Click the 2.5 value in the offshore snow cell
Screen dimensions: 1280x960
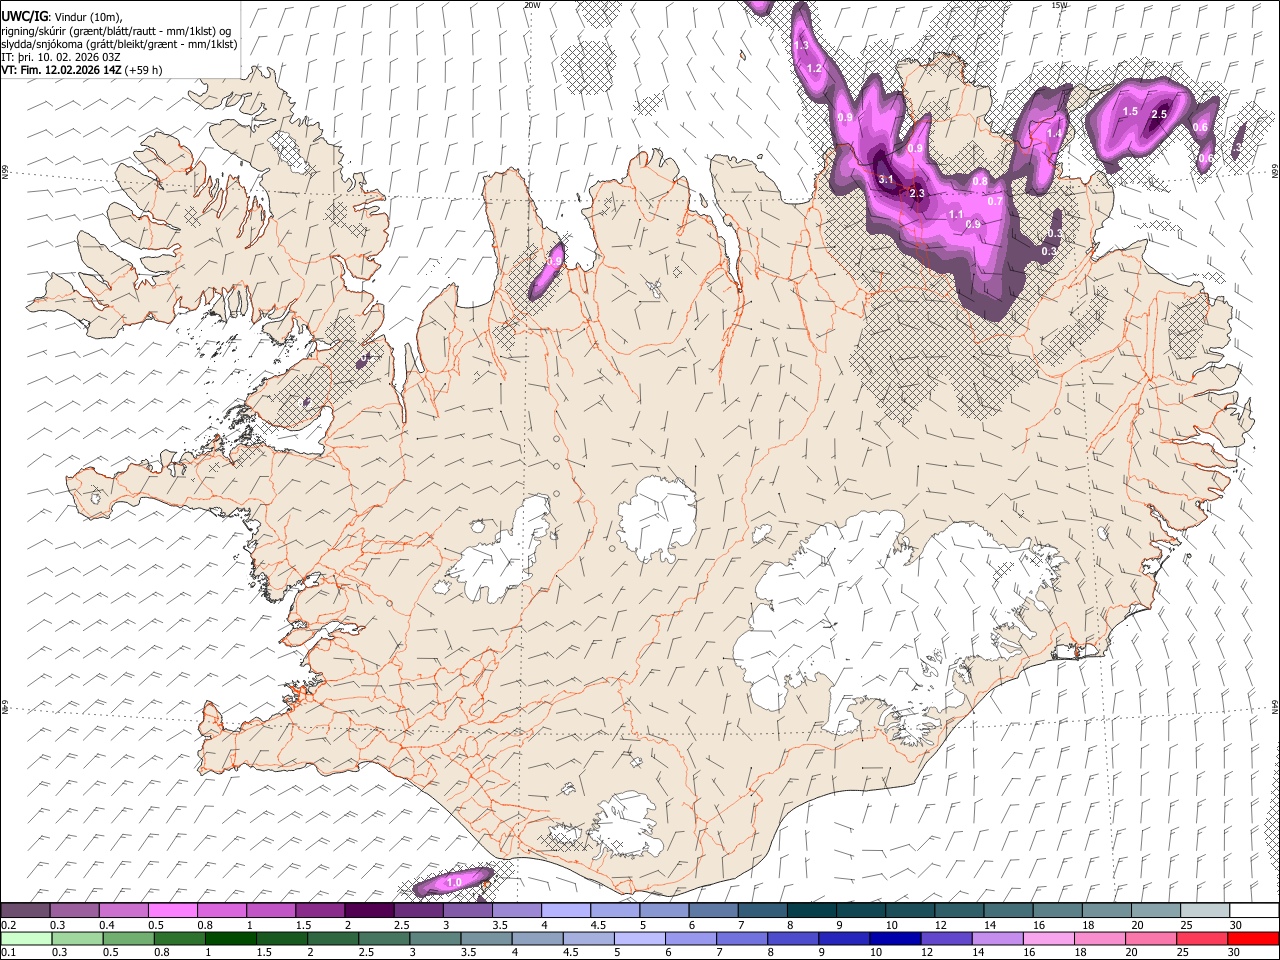[1159, 115]
